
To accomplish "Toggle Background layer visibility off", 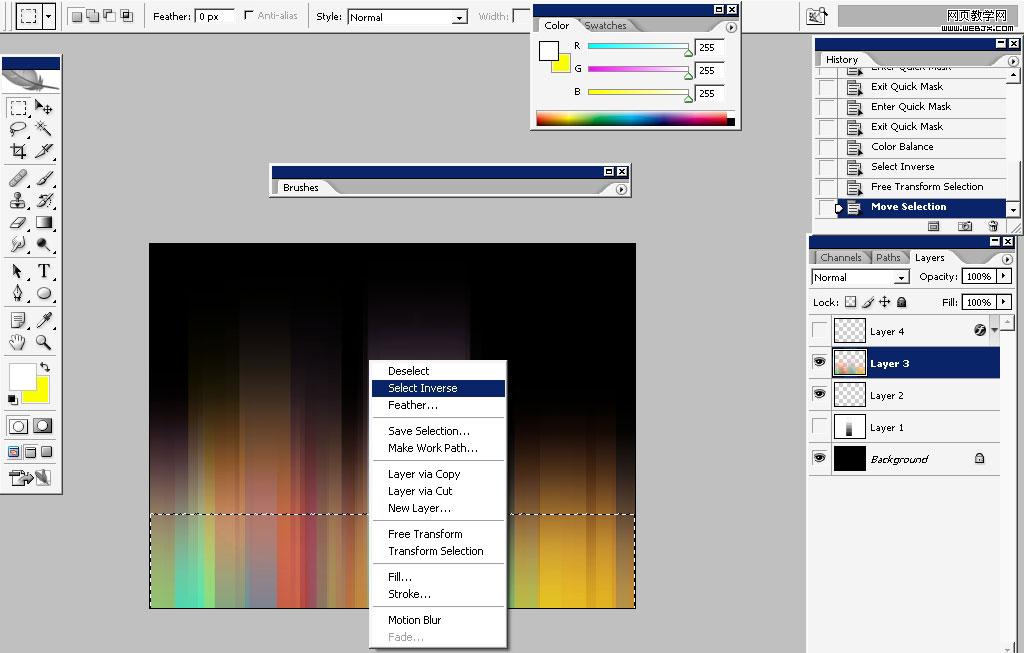I will tap(820, 459).
